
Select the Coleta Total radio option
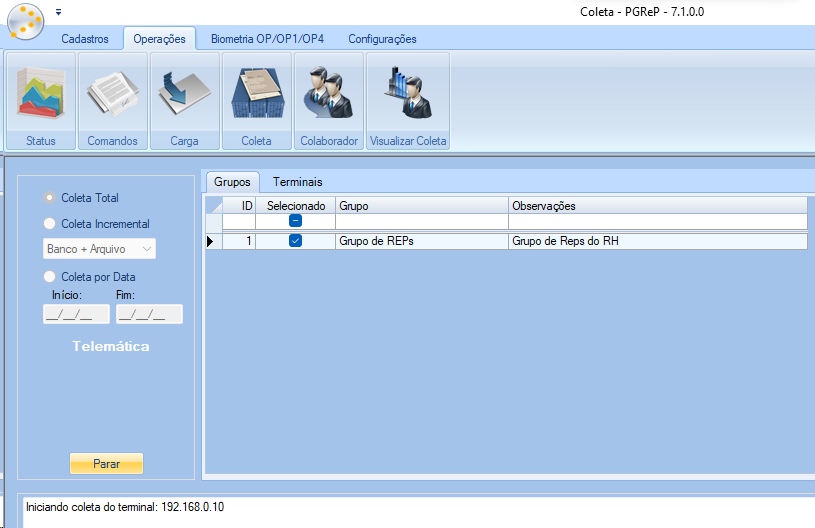[50, 198]
